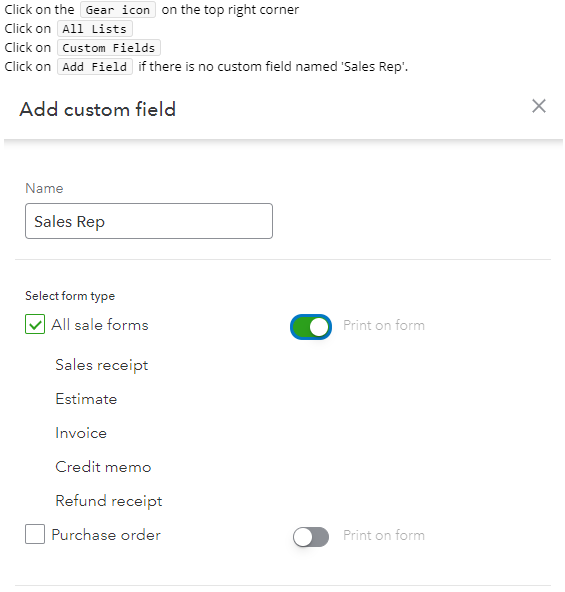Select the Credit memo form entry

pyautogui.click(x=103, y=467)
